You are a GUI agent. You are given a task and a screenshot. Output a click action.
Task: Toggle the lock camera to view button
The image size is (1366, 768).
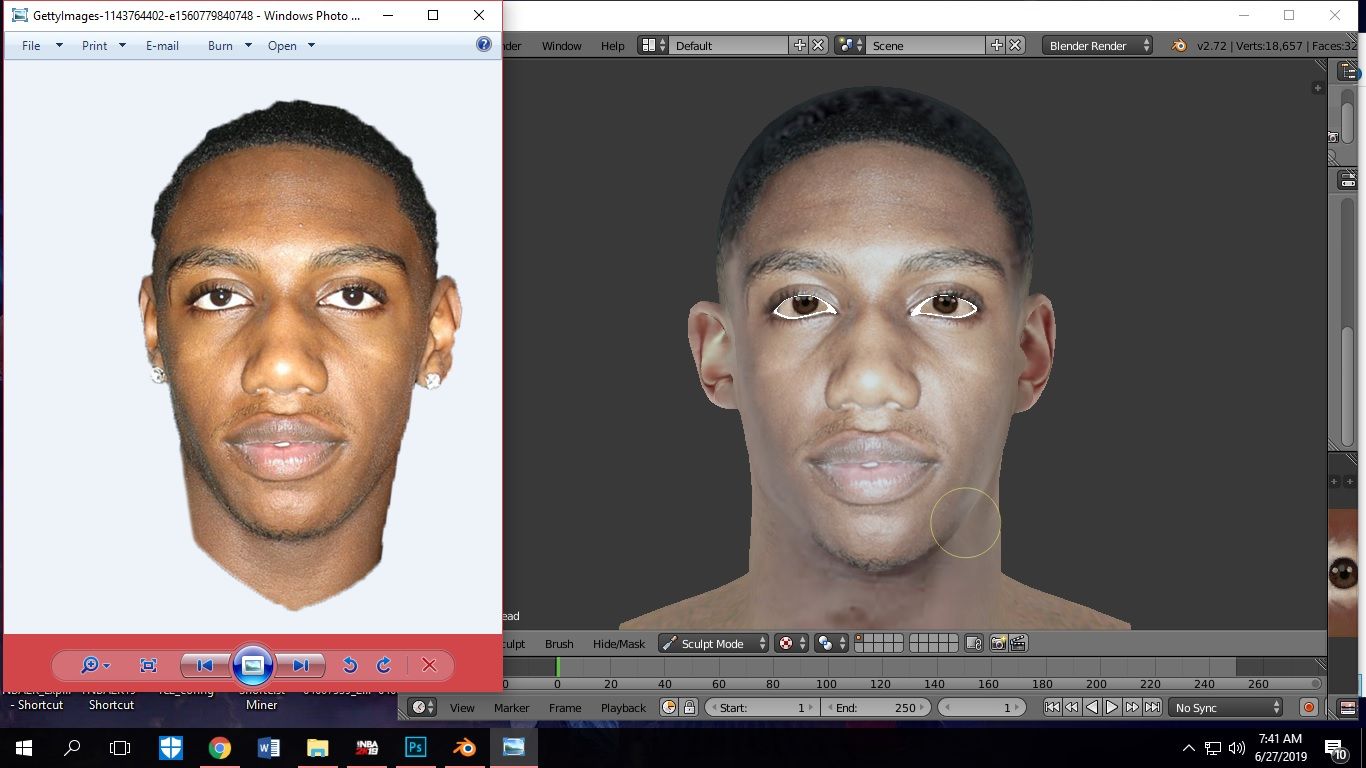[x=973, y=643]
